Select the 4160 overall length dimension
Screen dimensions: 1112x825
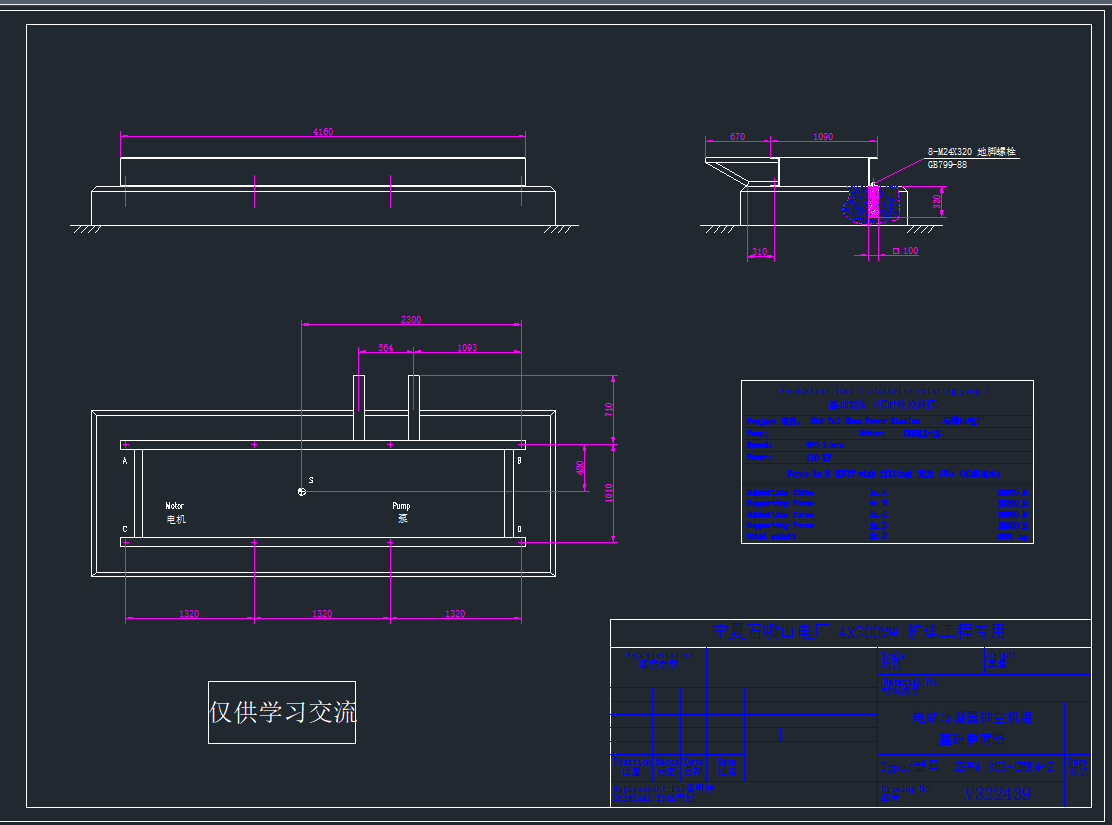click(x=322, y=131)
